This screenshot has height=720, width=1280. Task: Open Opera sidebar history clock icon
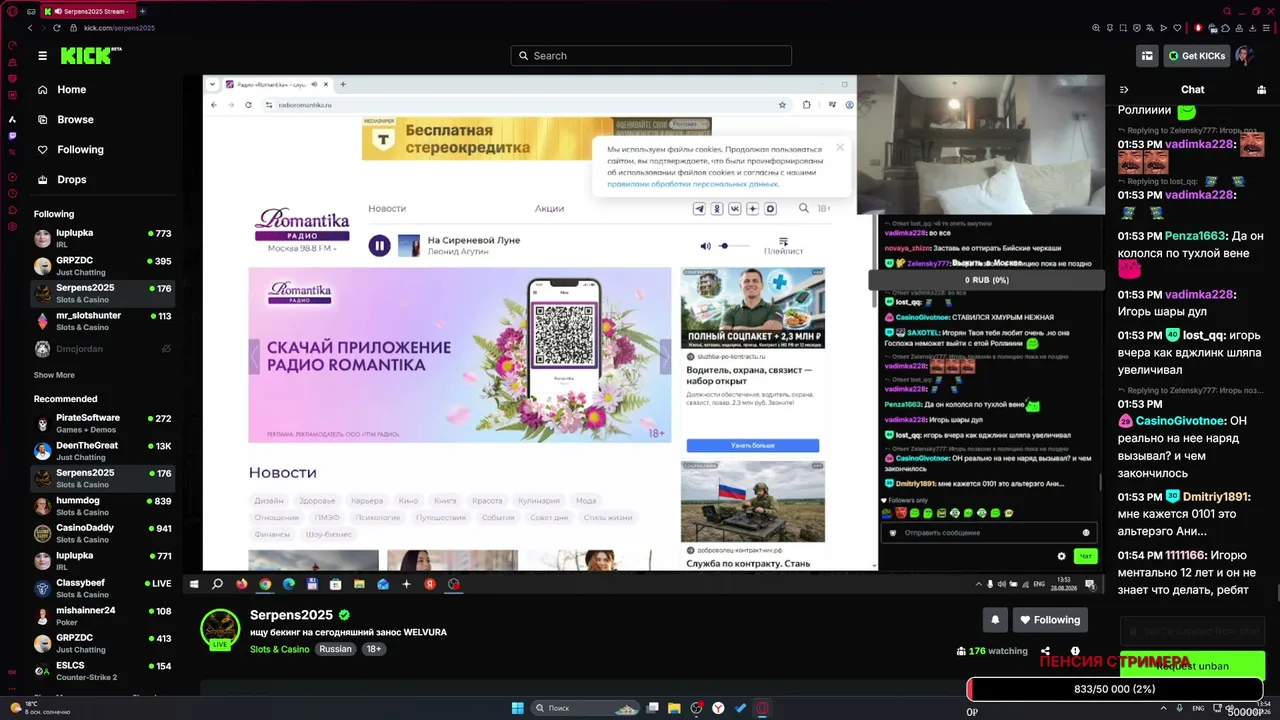[12, 193]
